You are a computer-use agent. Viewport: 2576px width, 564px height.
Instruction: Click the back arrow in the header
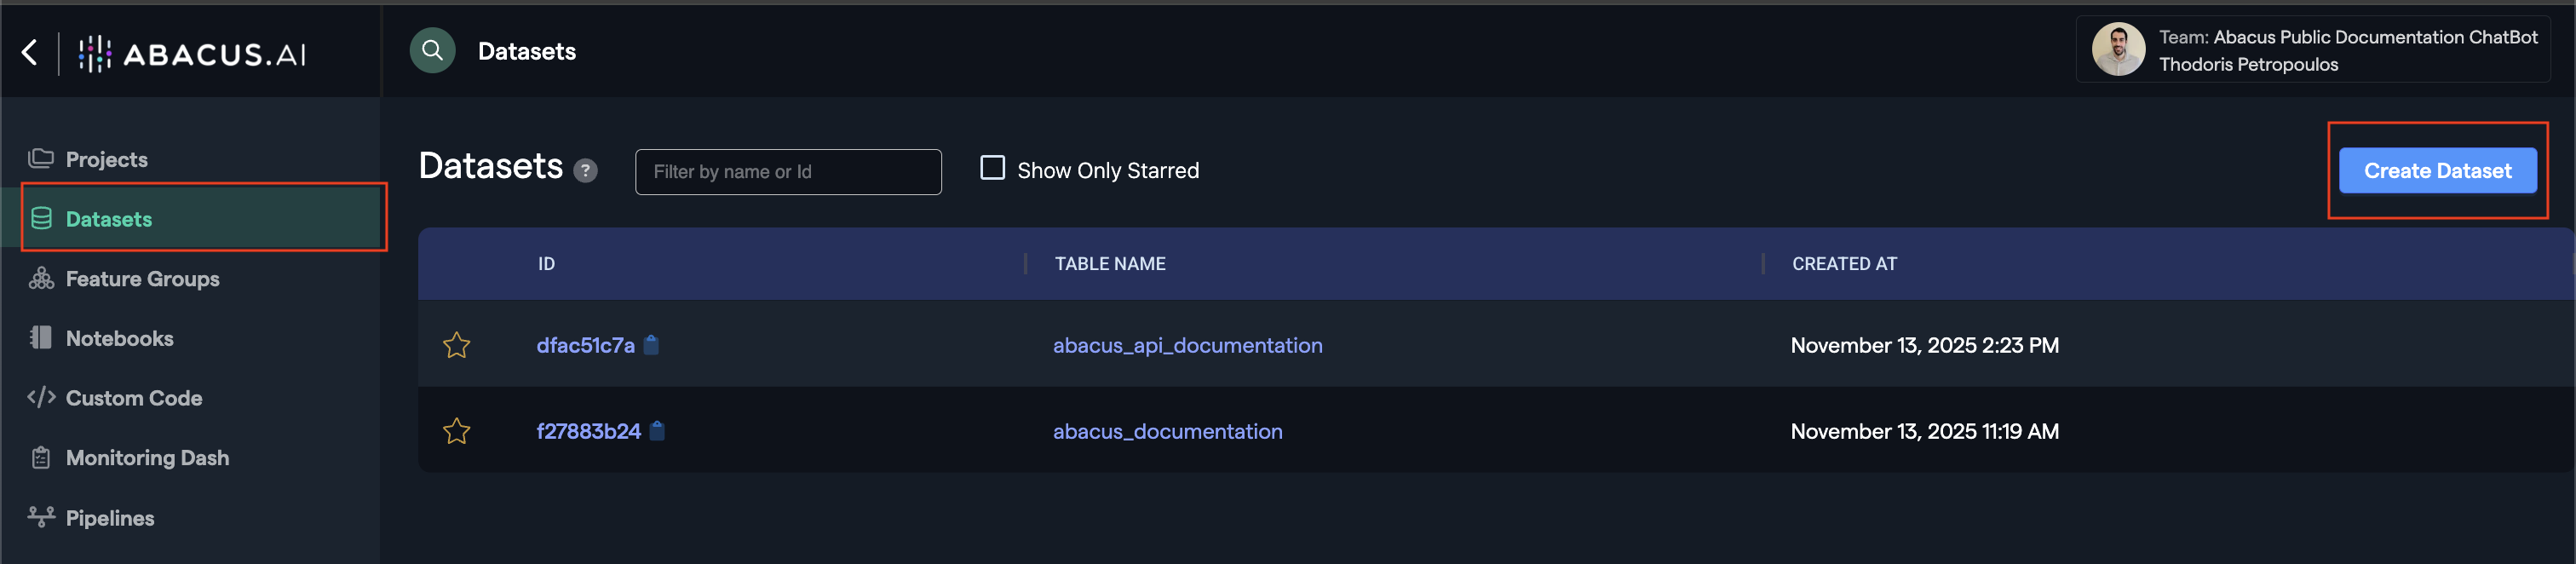30,52
